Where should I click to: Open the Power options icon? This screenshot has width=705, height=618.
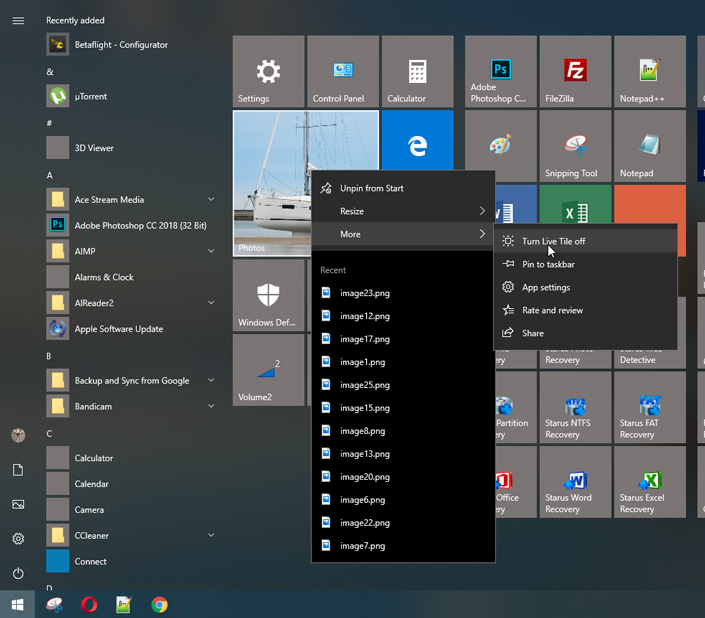pos(18,573)
